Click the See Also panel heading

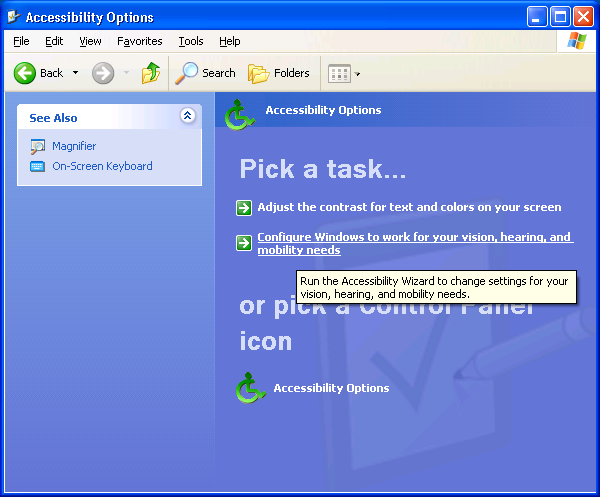pyautogui.click(x=53, y=118)
